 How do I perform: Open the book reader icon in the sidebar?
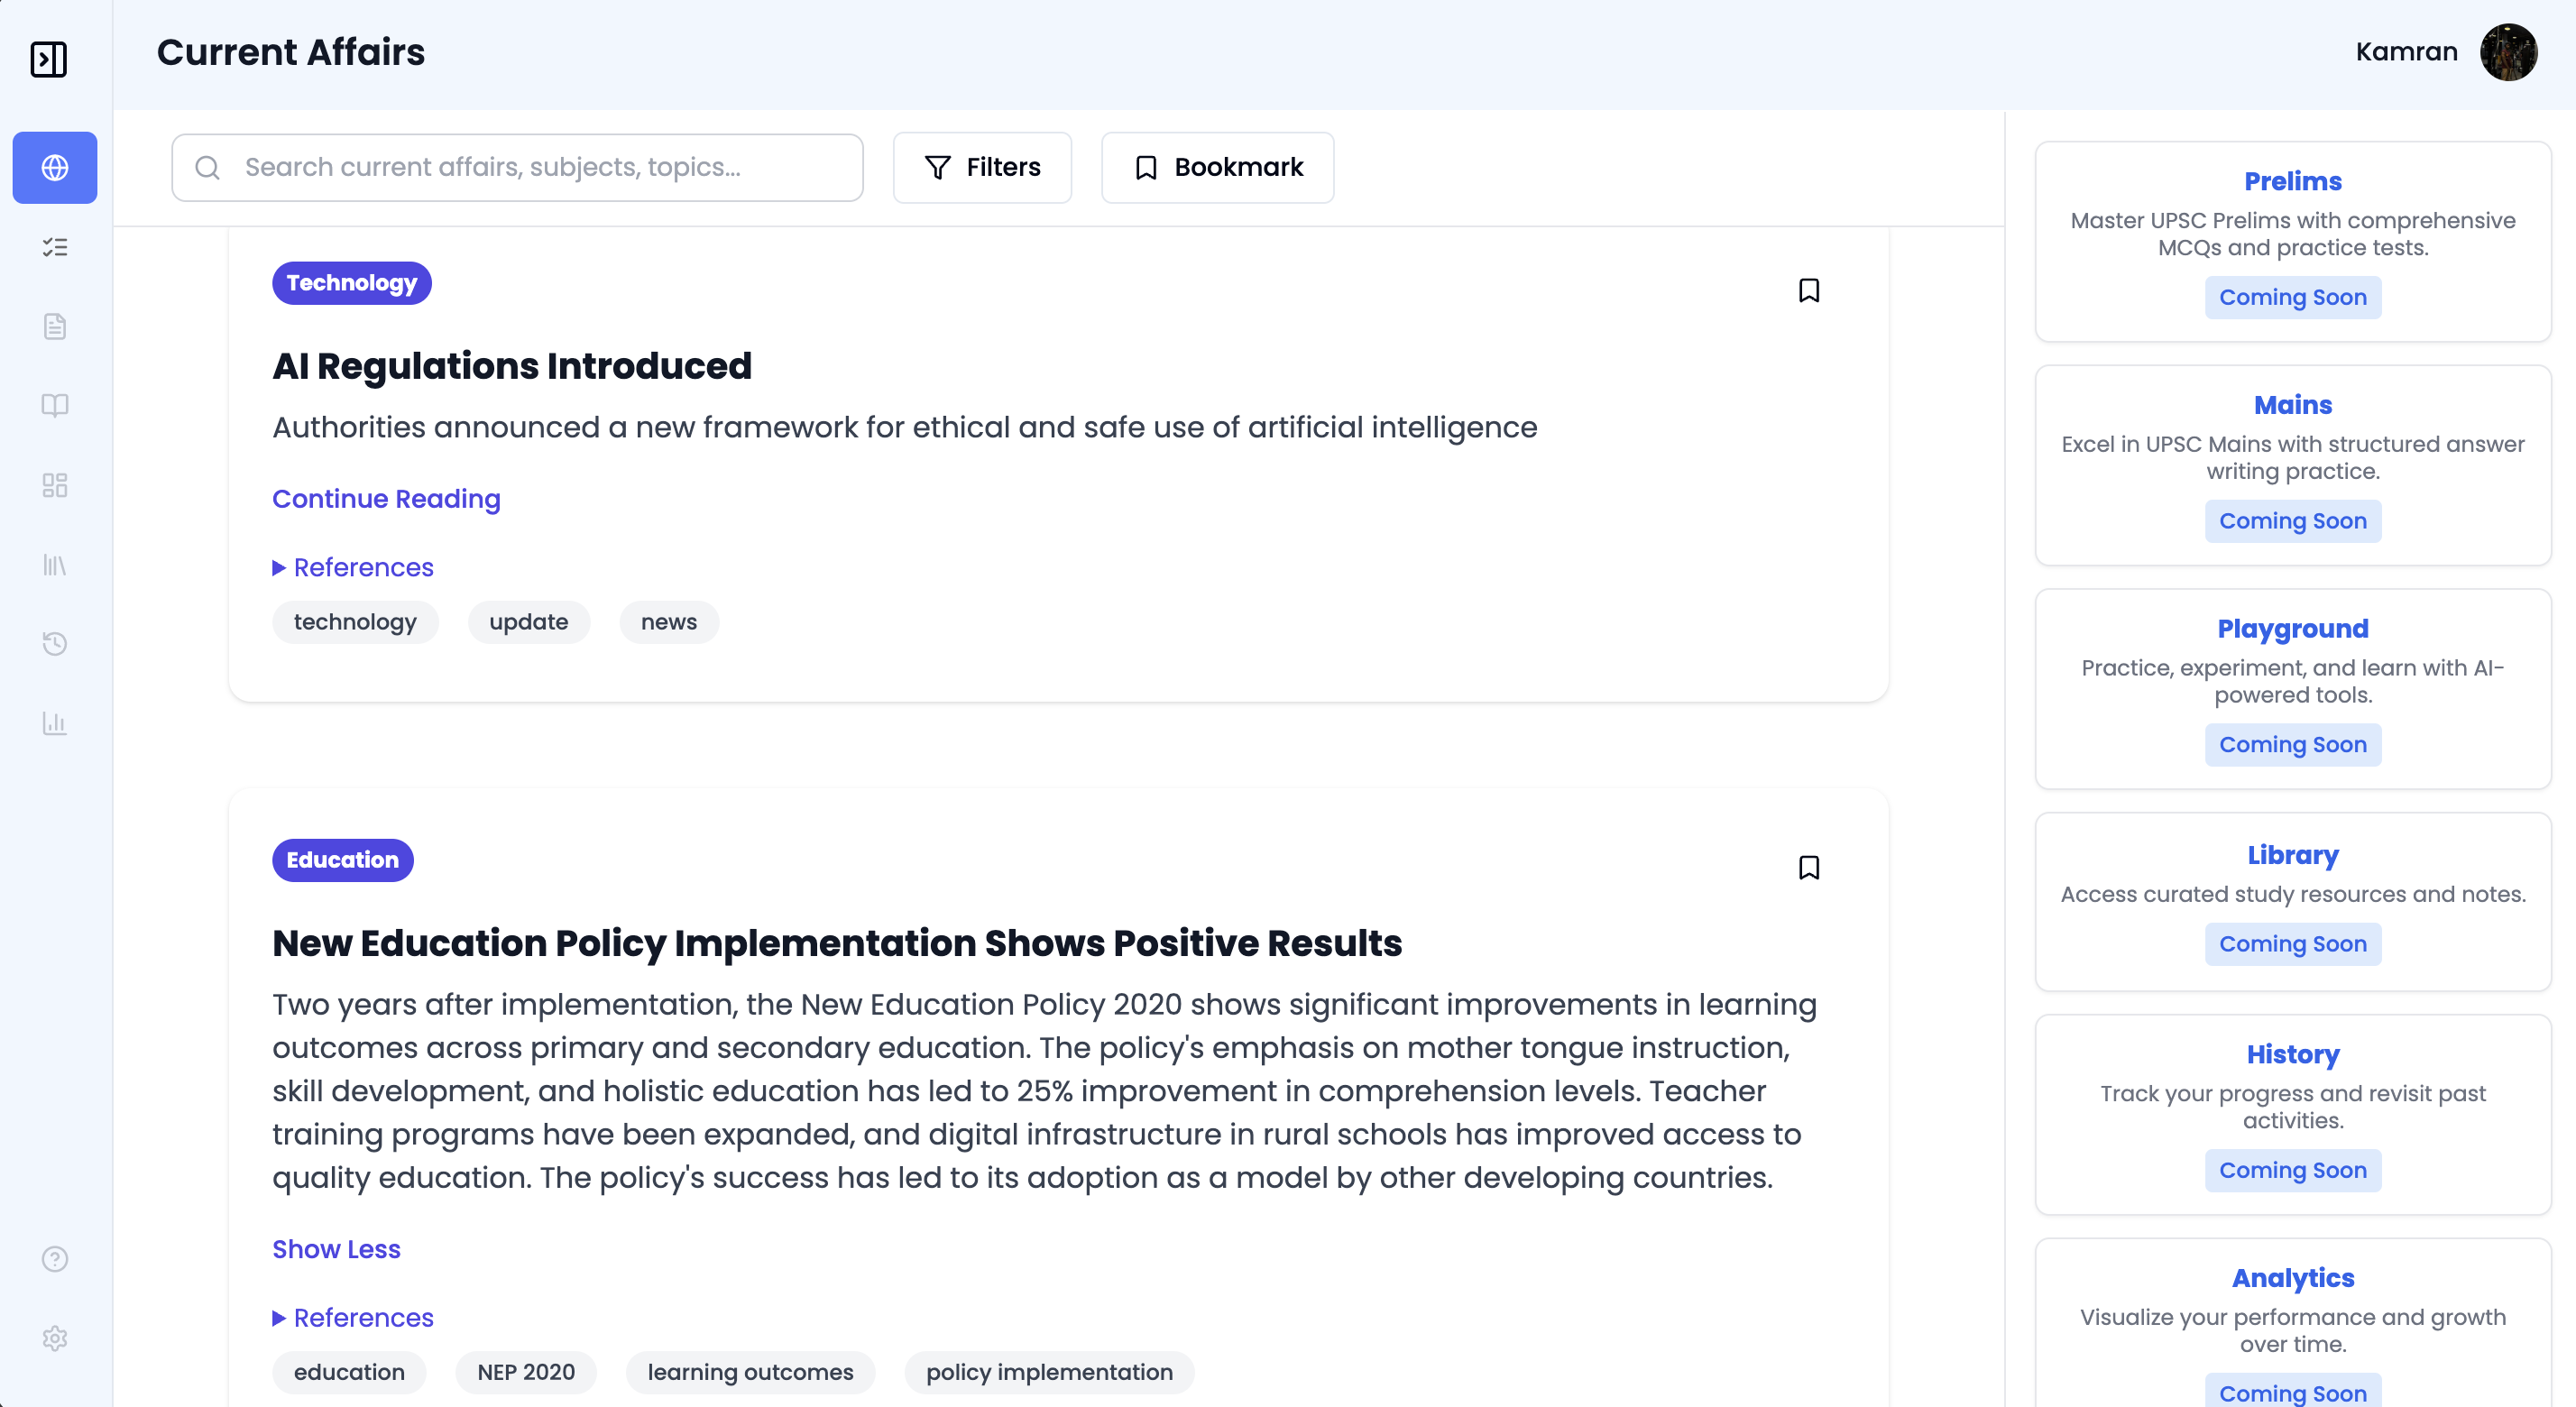[54, 405]
